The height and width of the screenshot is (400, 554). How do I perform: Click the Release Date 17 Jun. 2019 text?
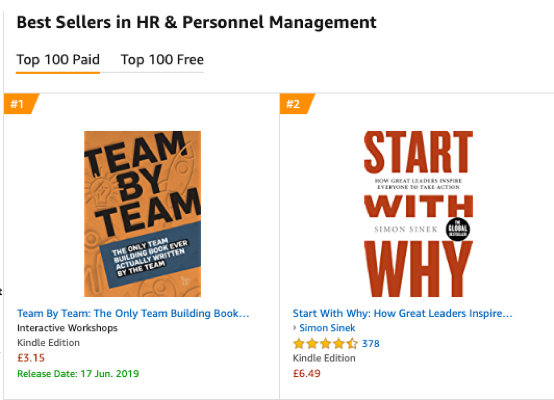point(78,373)
